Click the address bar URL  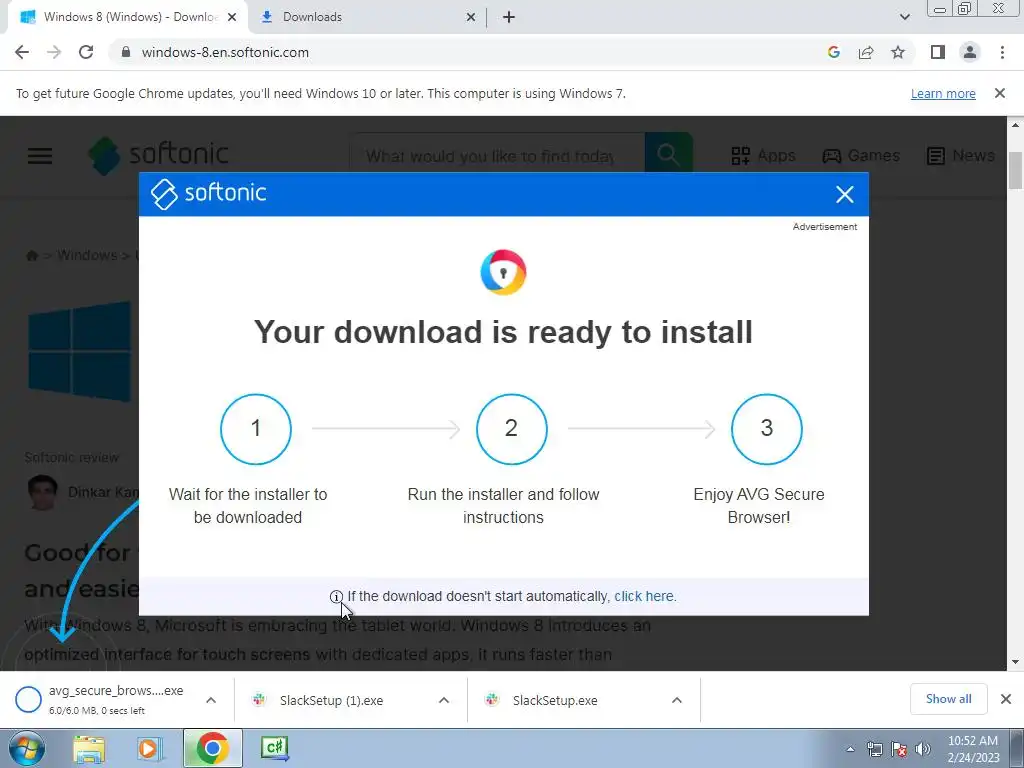pos(225,52)
